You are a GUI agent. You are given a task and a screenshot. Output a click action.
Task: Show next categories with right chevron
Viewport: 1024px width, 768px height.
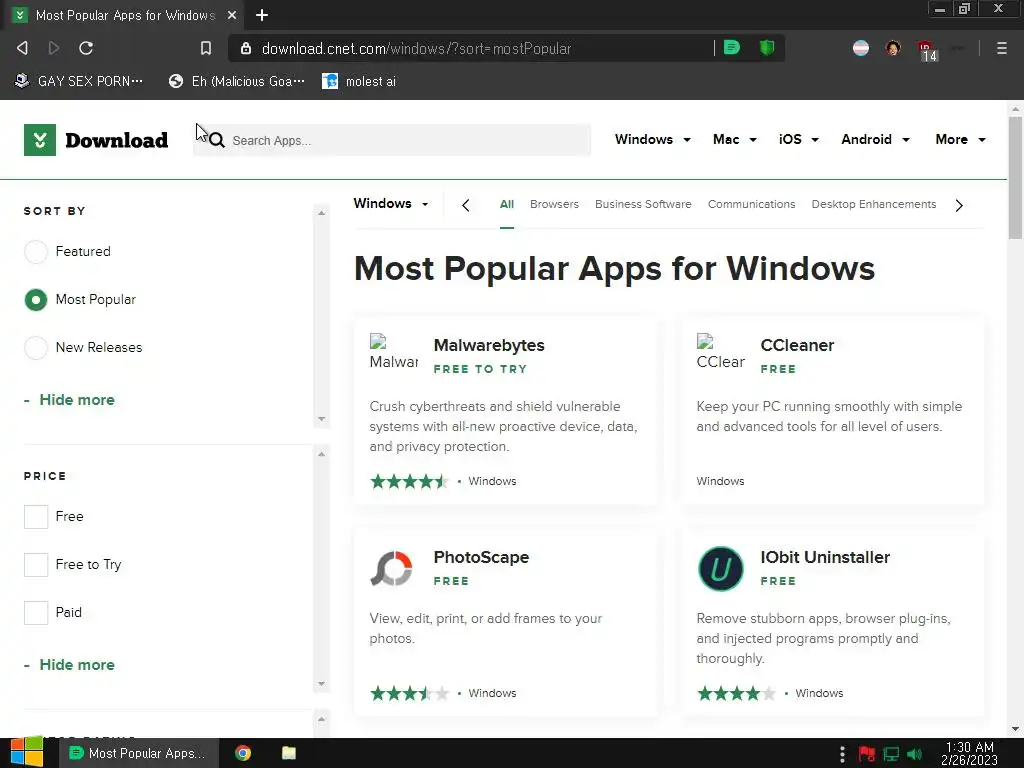959,205
